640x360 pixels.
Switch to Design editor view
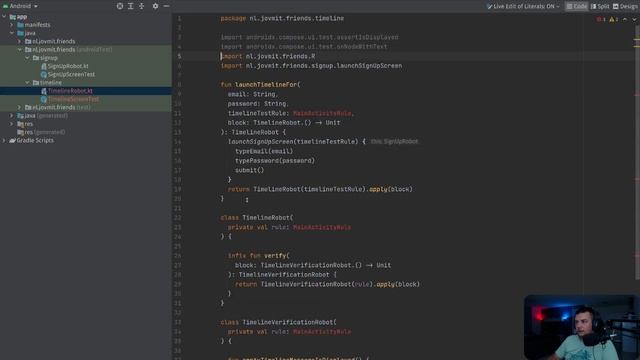[x=625, y=6]
